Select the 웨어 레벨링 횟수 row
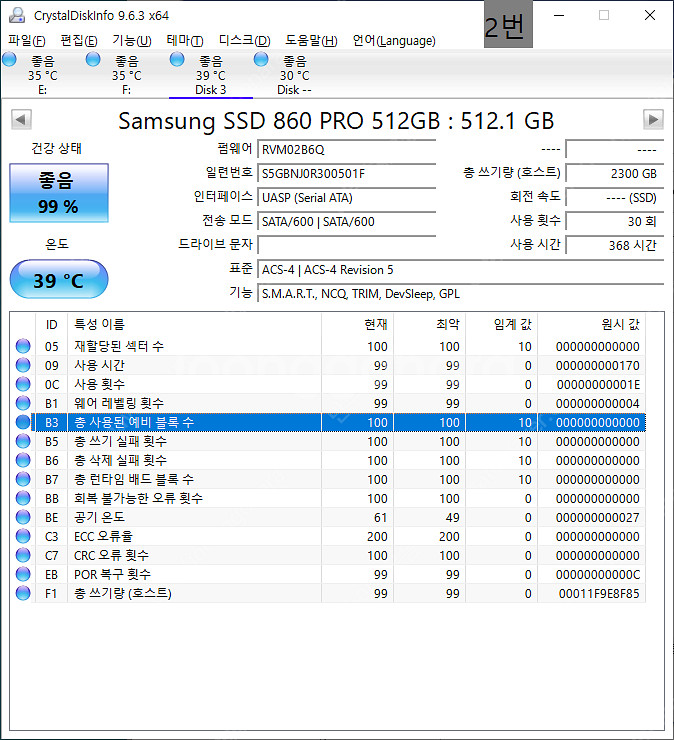The width and height of the screenshot is (674, 740). coord(329,403)
